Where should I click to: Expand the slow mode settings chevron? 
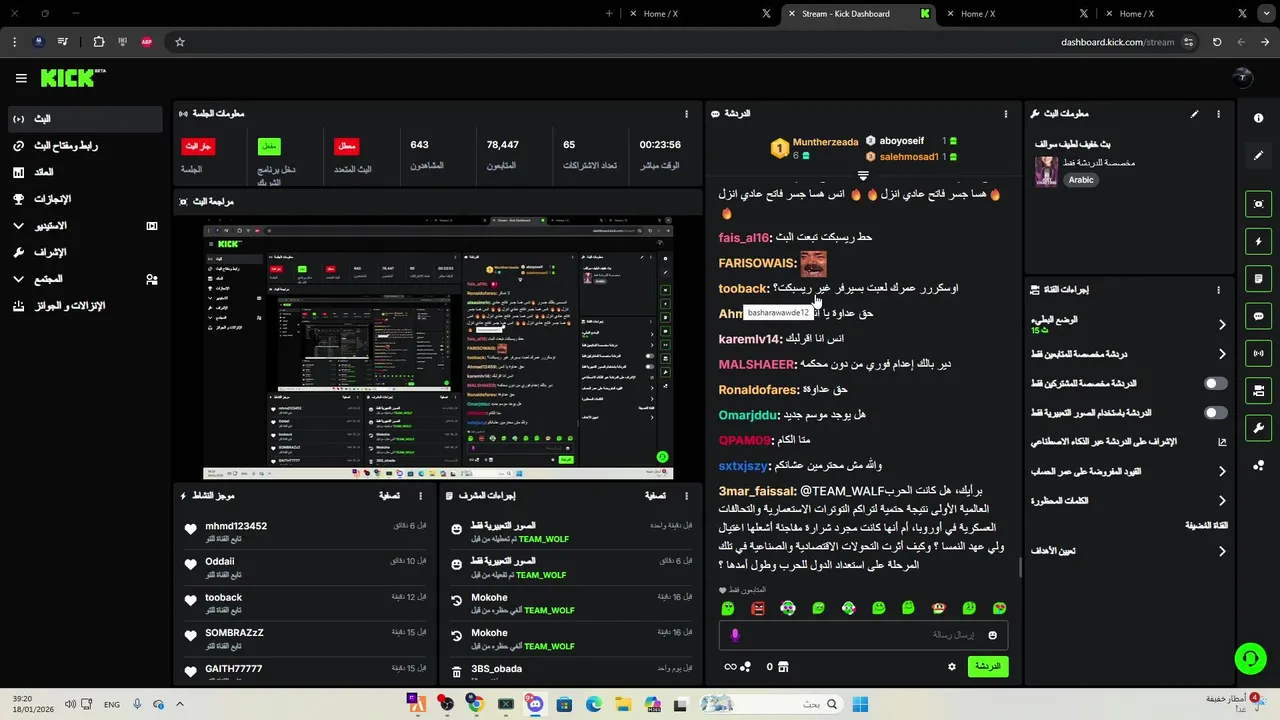click(1222, 325)
